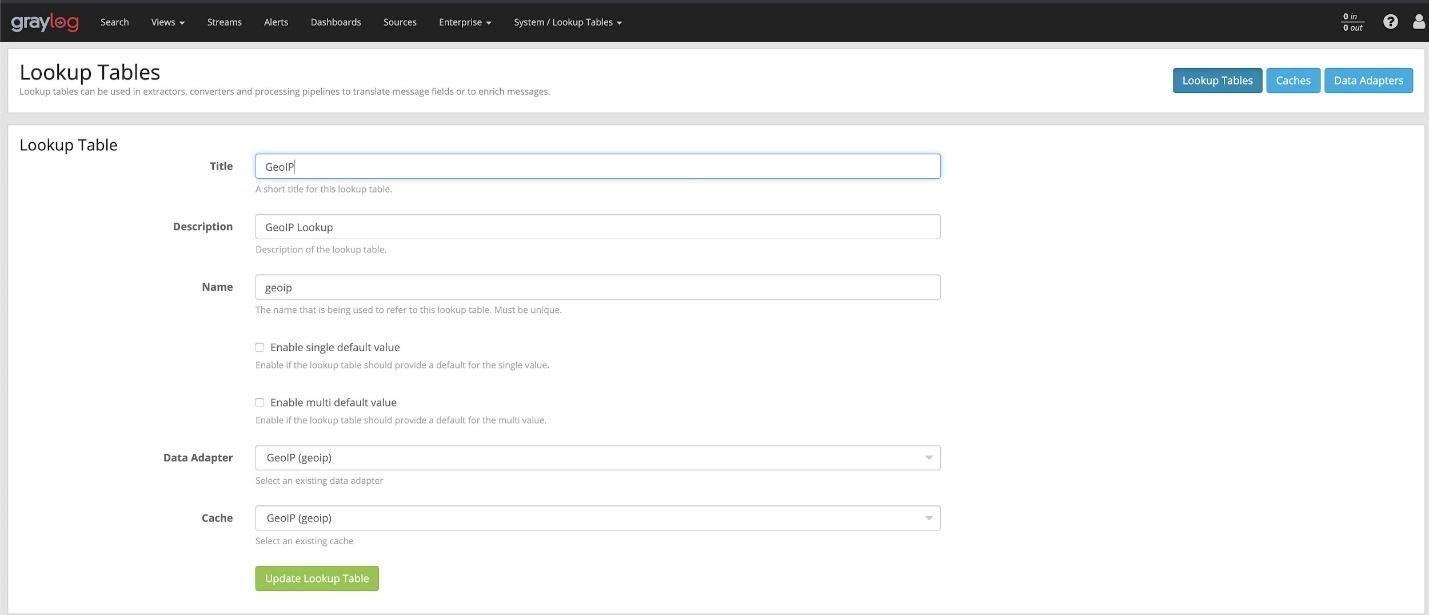
Task: Switch to the Data Adapters view
Action: (x=1368, y=80)
